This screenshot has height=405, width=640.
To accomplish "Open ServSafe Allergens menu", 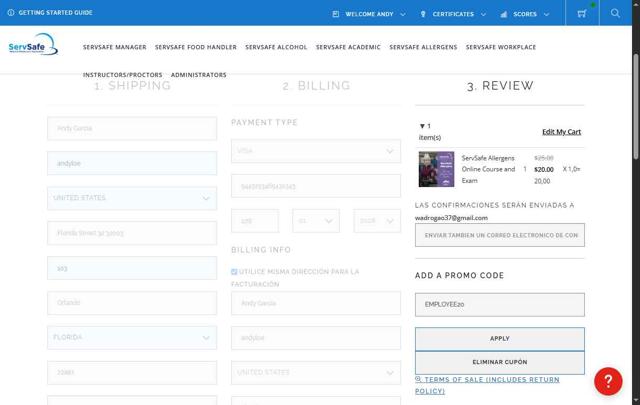I will (423, 47).
